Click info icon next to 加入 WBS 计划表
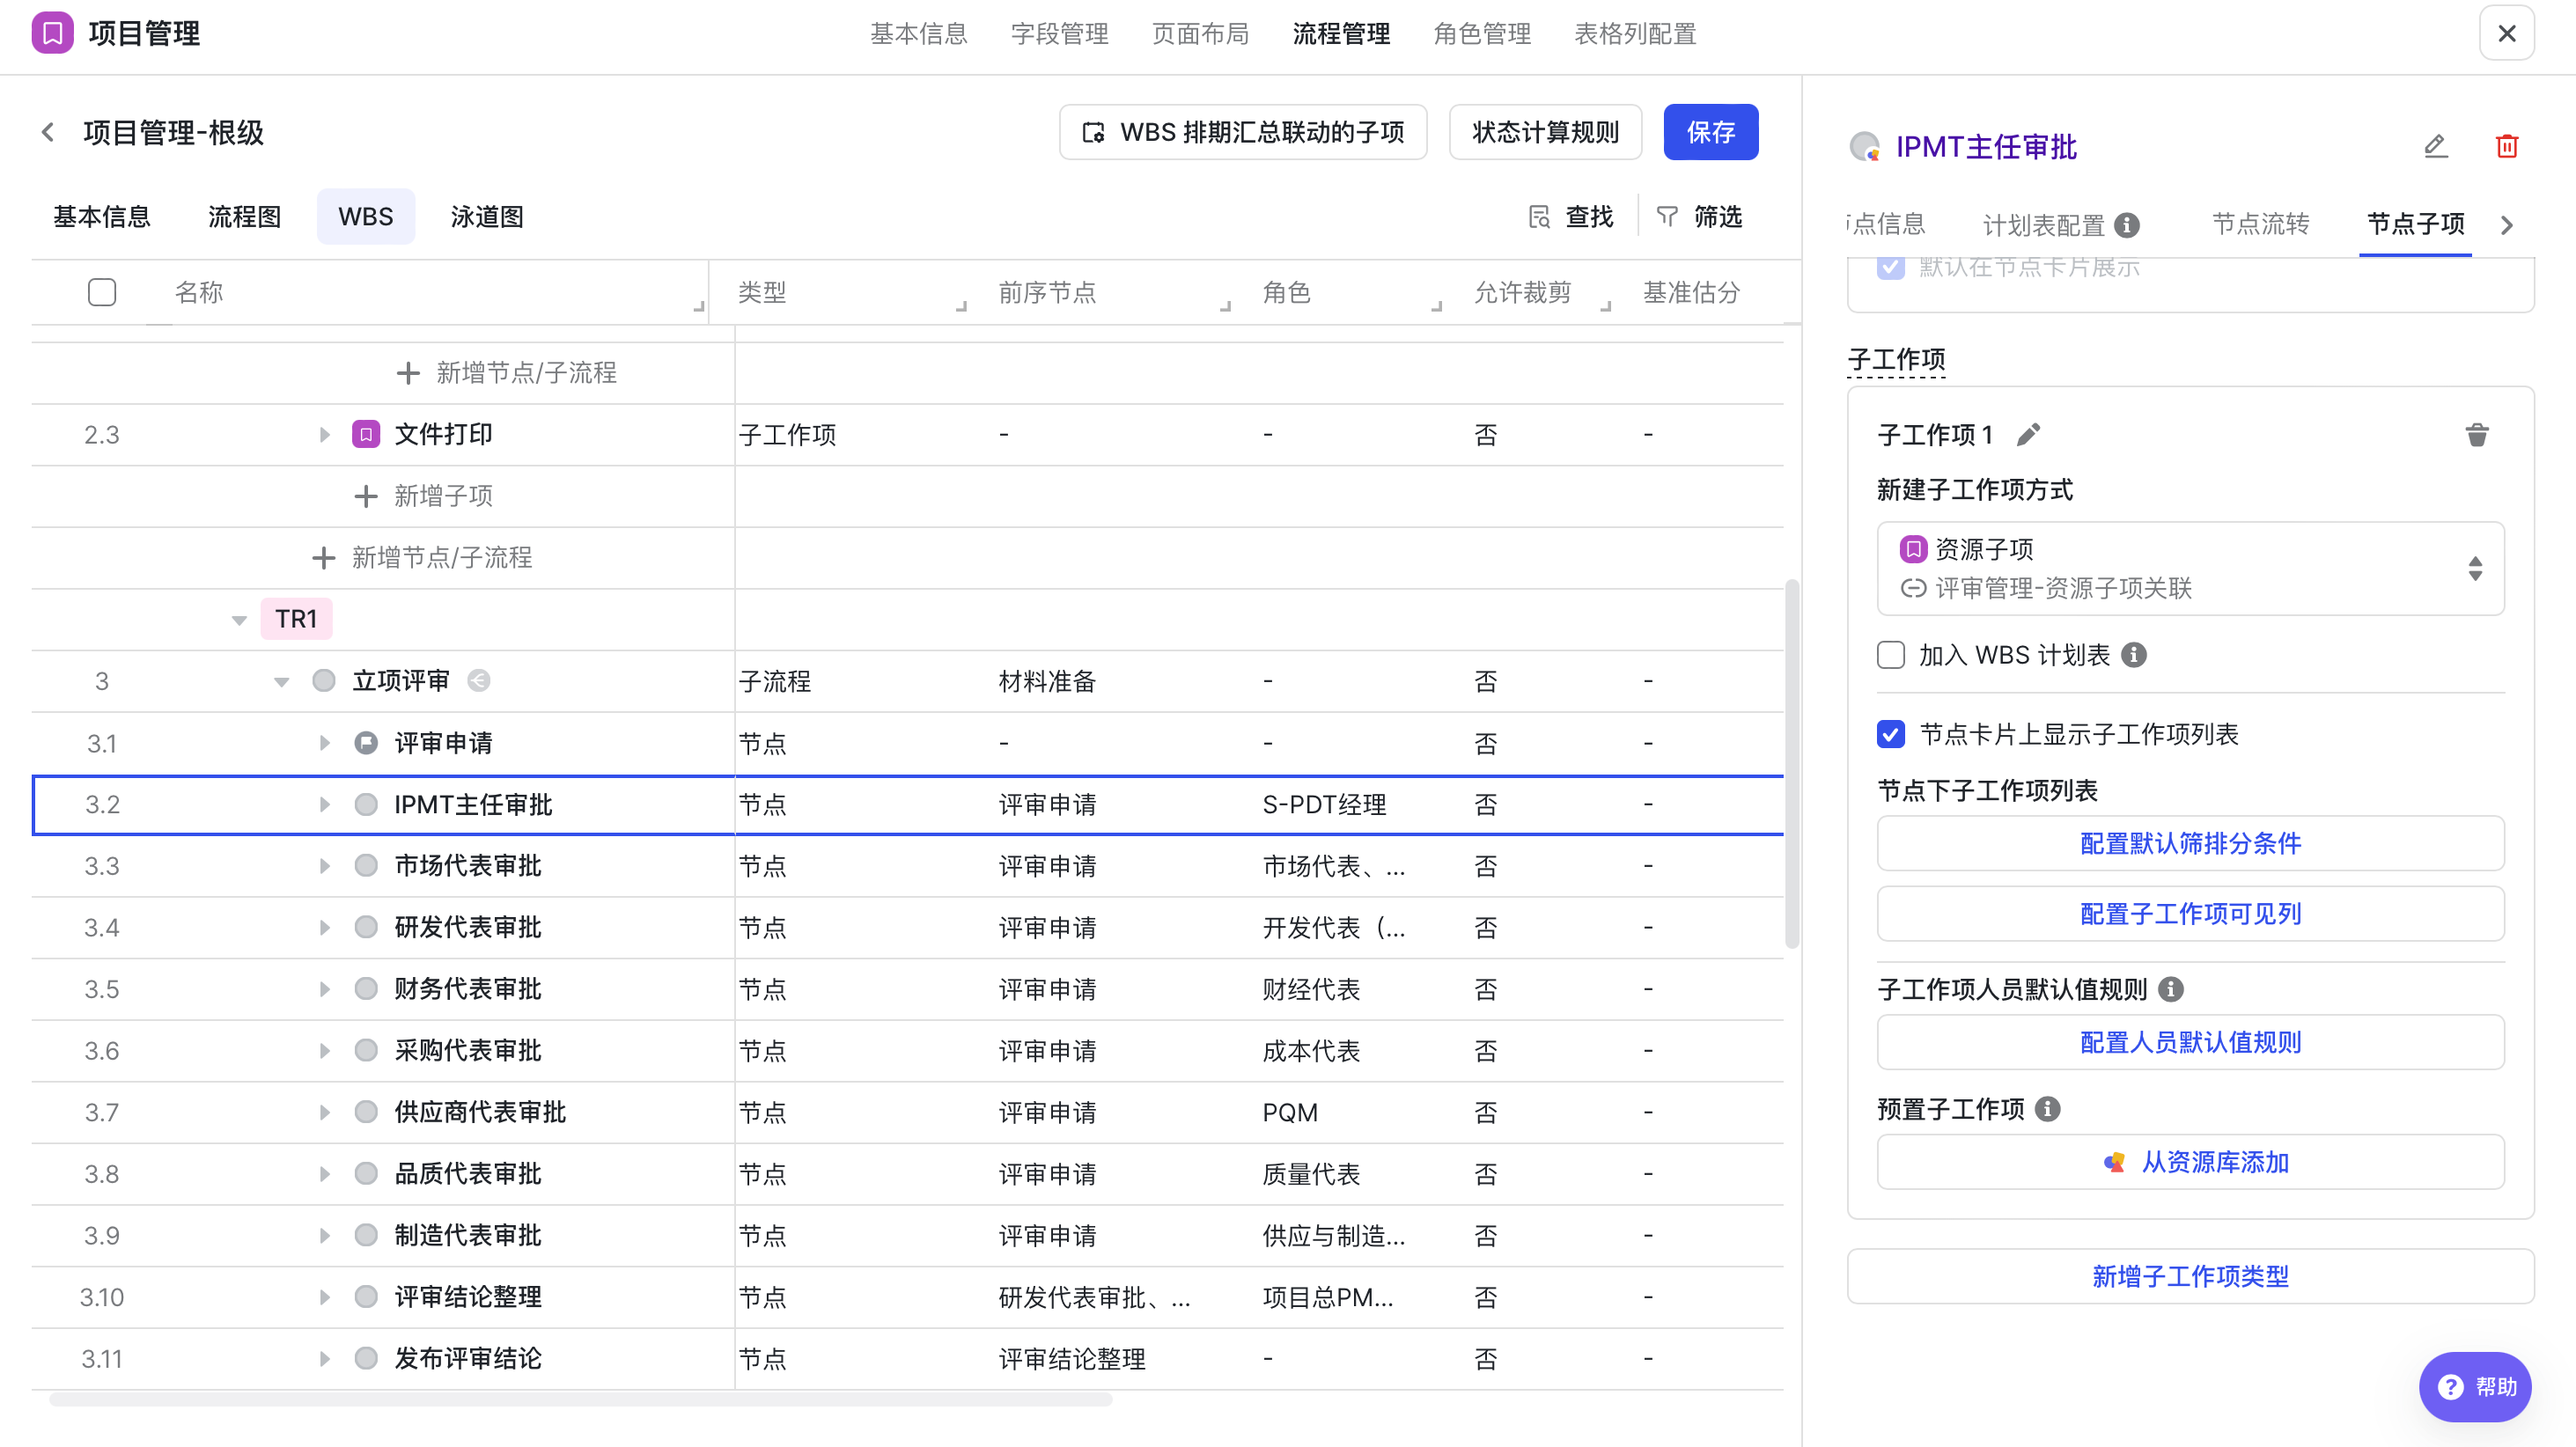This screenshot has height=1447, width=2576. (x=2134, y=655)
